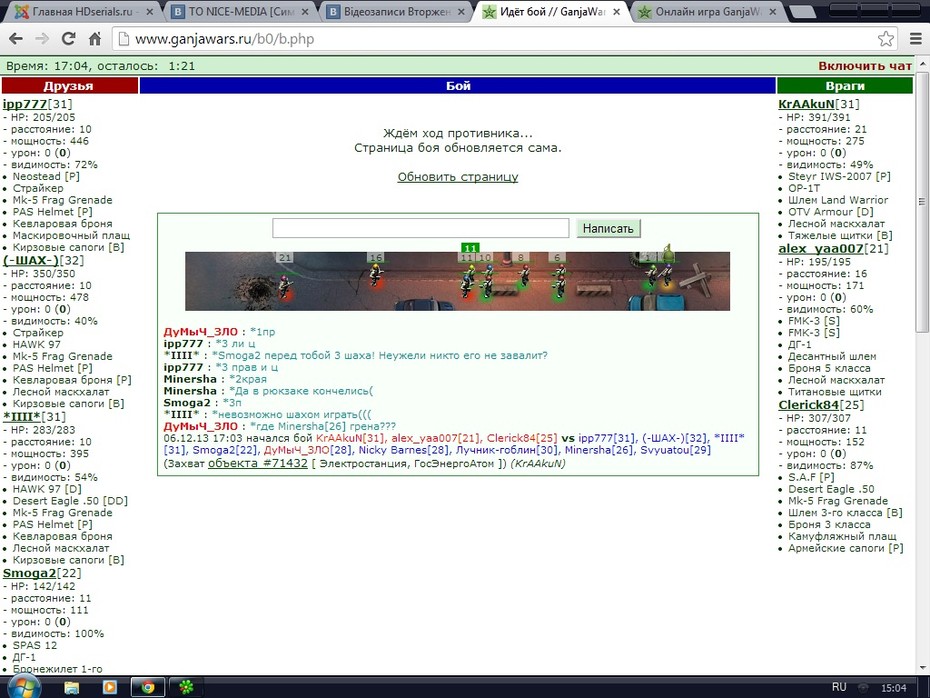Open Clerick84 enemy profile link
Image resolution: width=930 pixels, height=698 pixels.
pyautogui.click(x=808, y=405)
